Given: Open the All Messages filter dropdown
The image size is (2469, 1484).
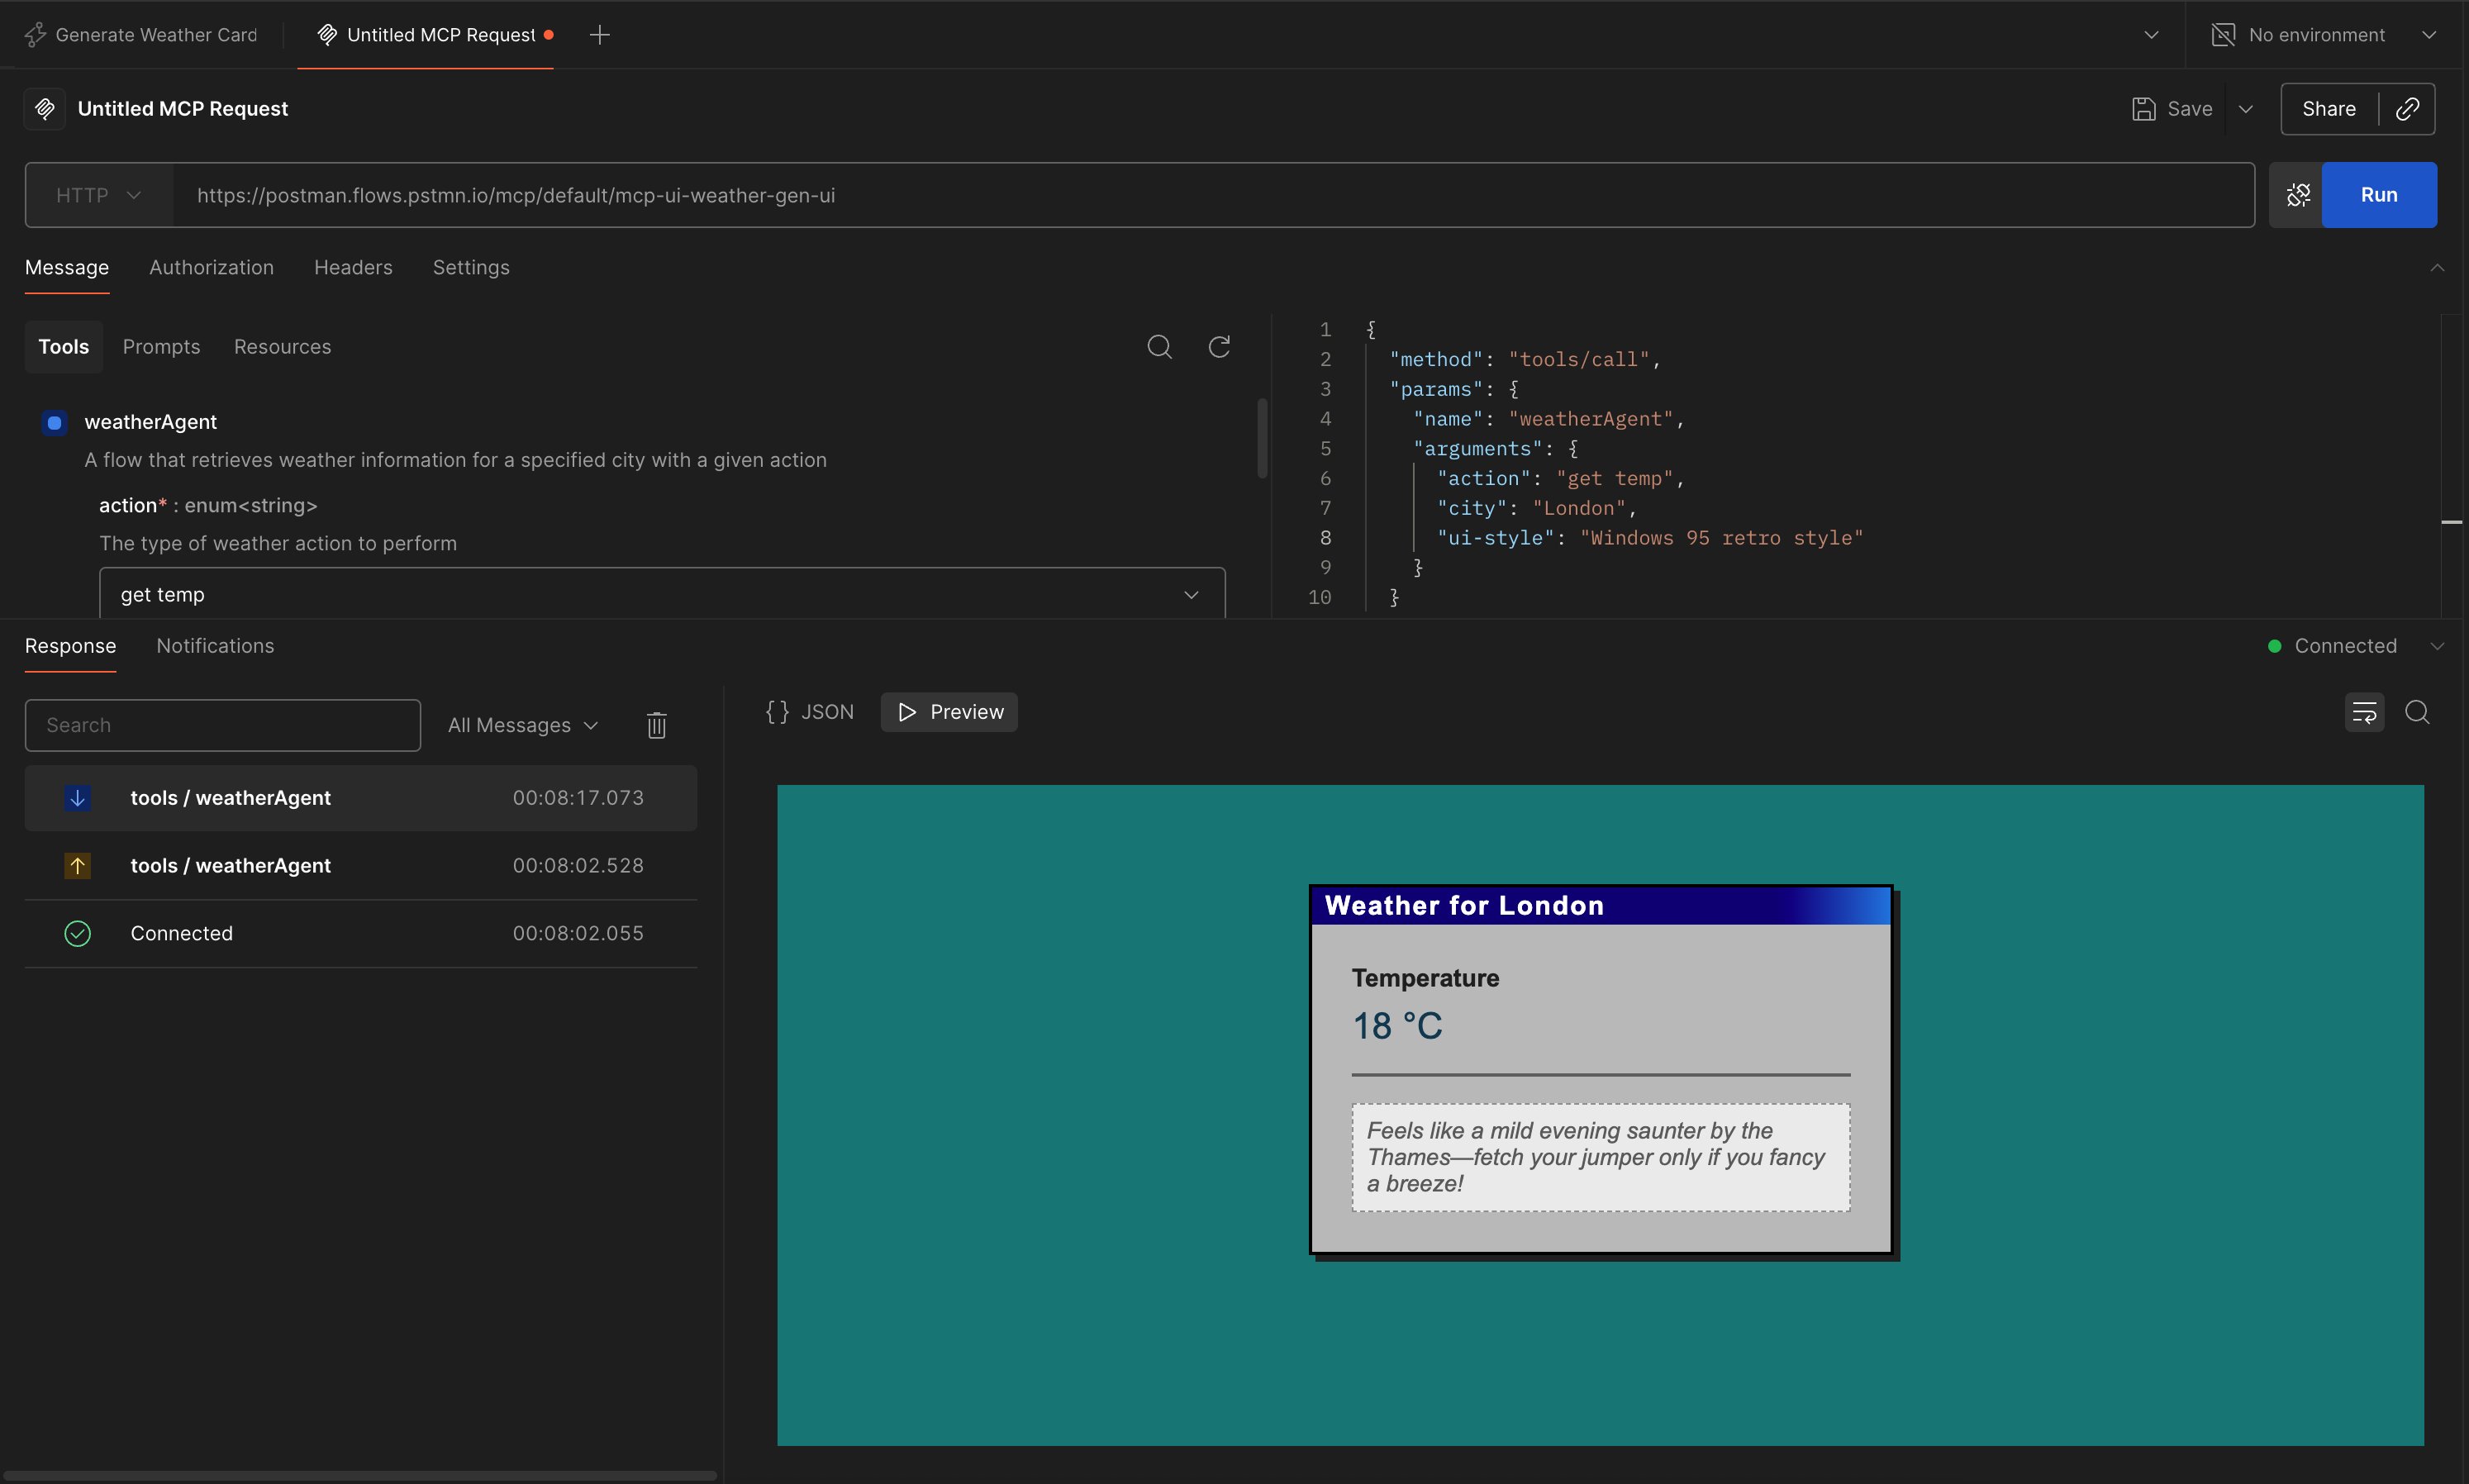Looking at the screenshot, I should [x=522, y=725].
